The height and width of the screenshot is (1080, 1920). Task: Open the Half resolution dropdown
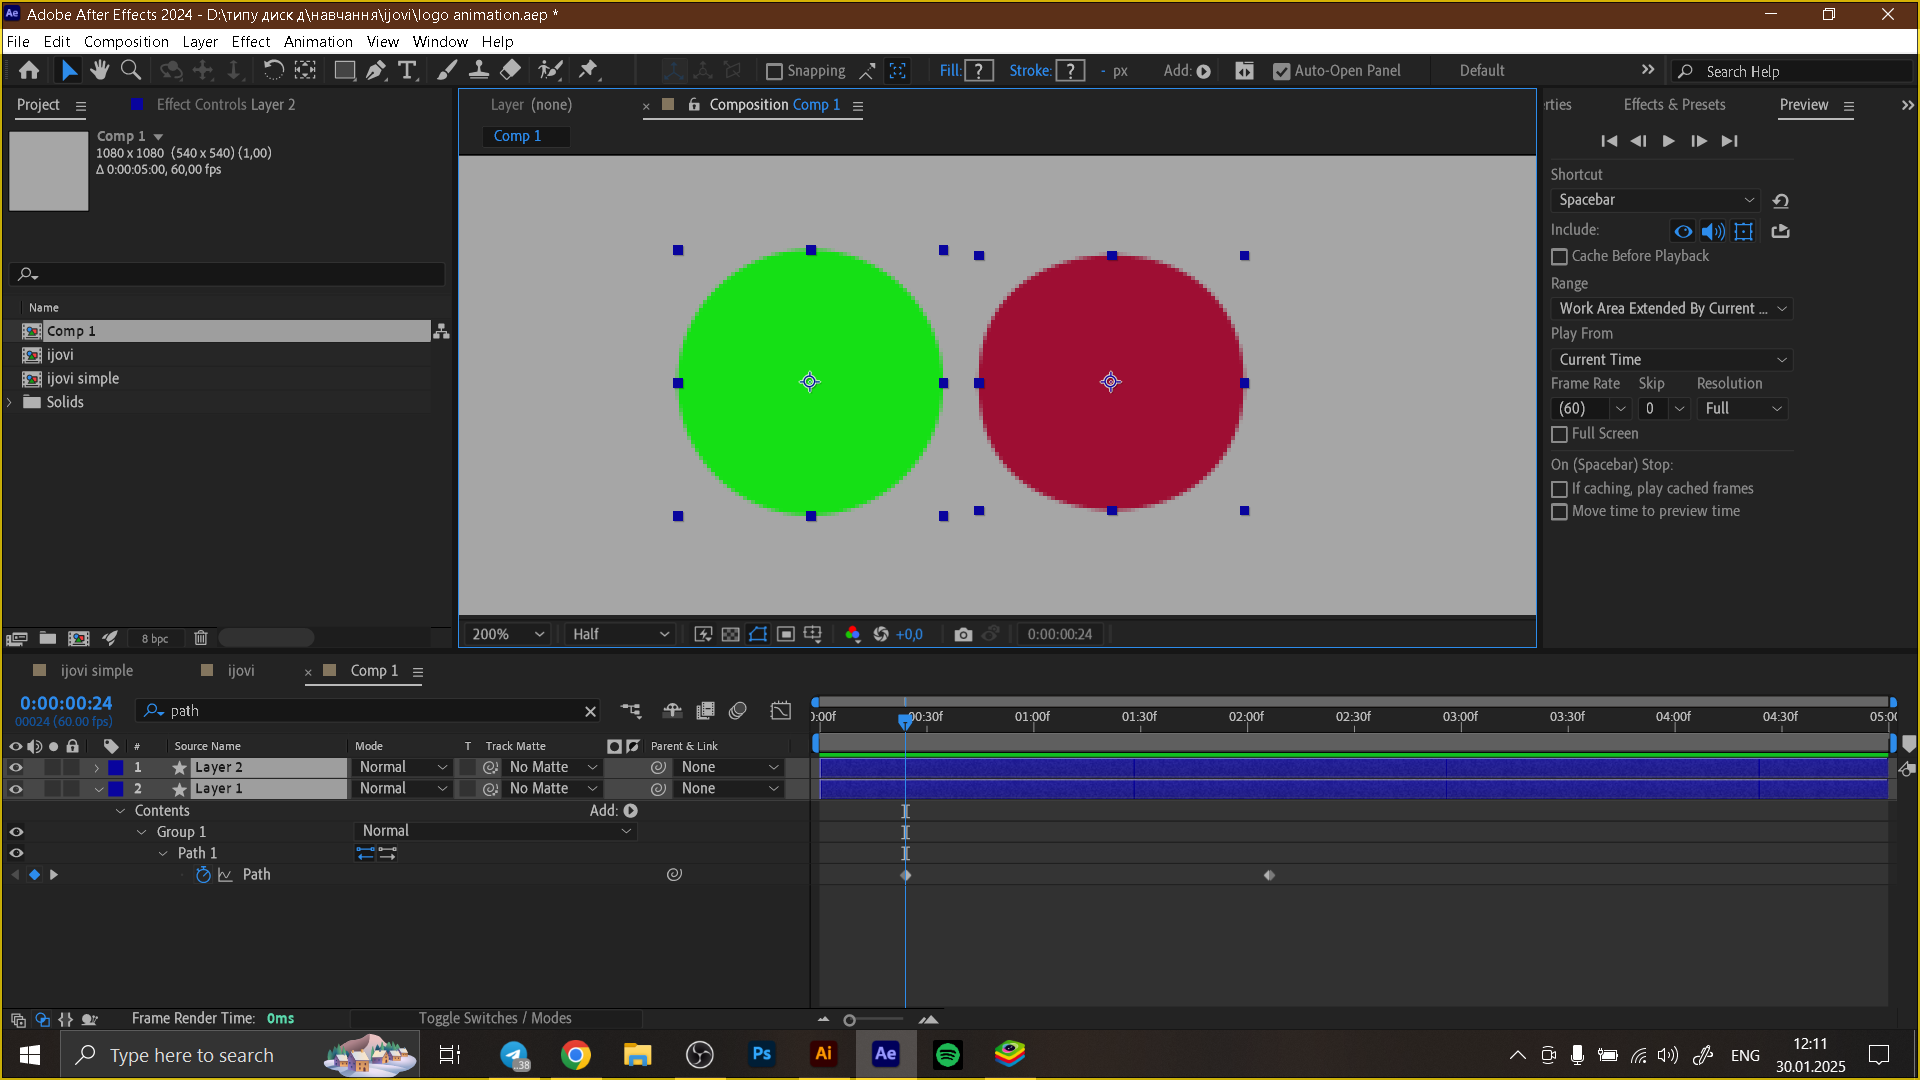coord(620,634)
